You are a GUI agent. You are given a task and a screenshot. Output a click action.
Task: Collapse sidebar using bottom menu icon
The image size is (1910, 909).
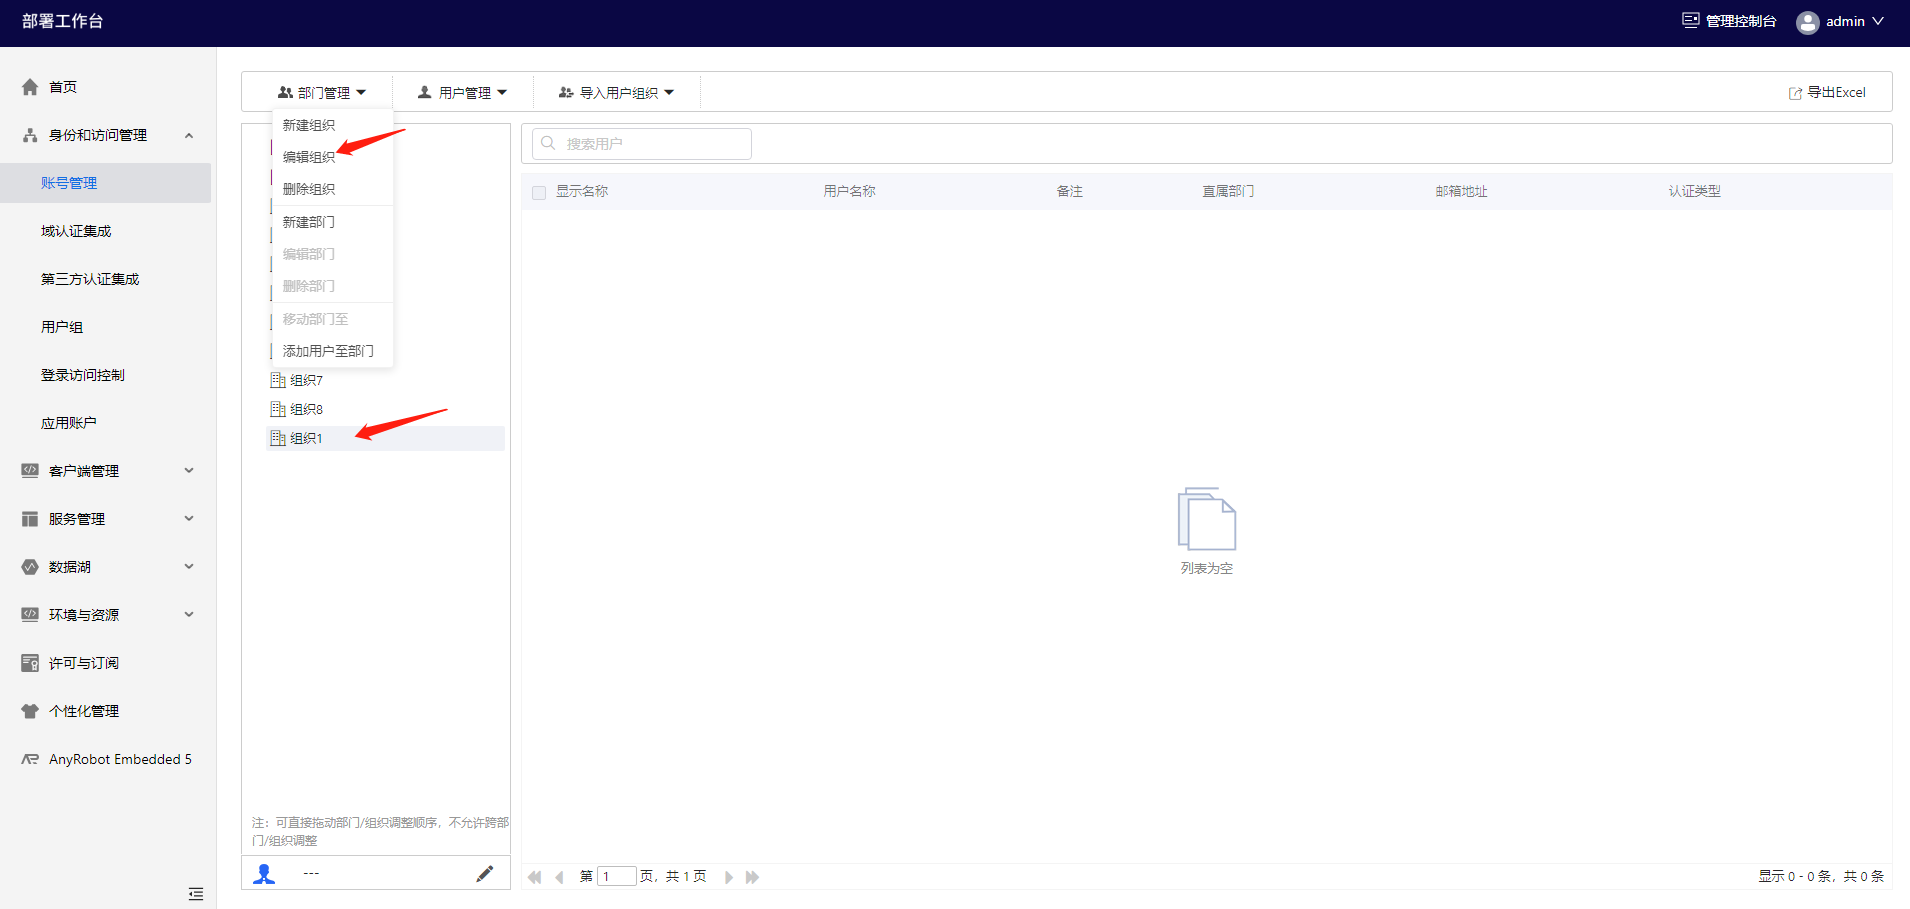pos(196,894)
